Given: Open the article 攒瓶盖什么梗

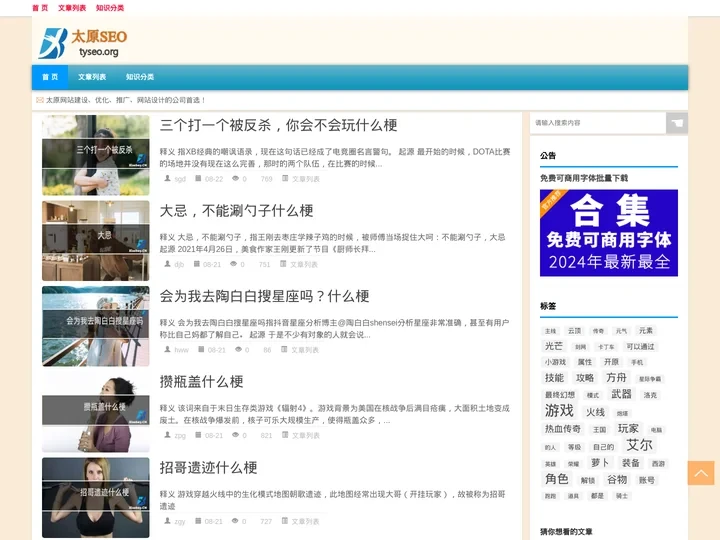Looking at the screenshot, I should (202, 382).
